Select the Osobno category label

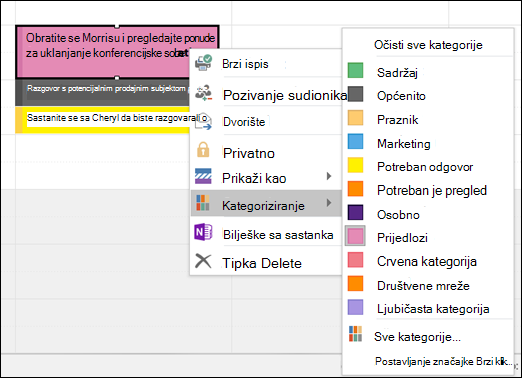click(x=398, y=214)
